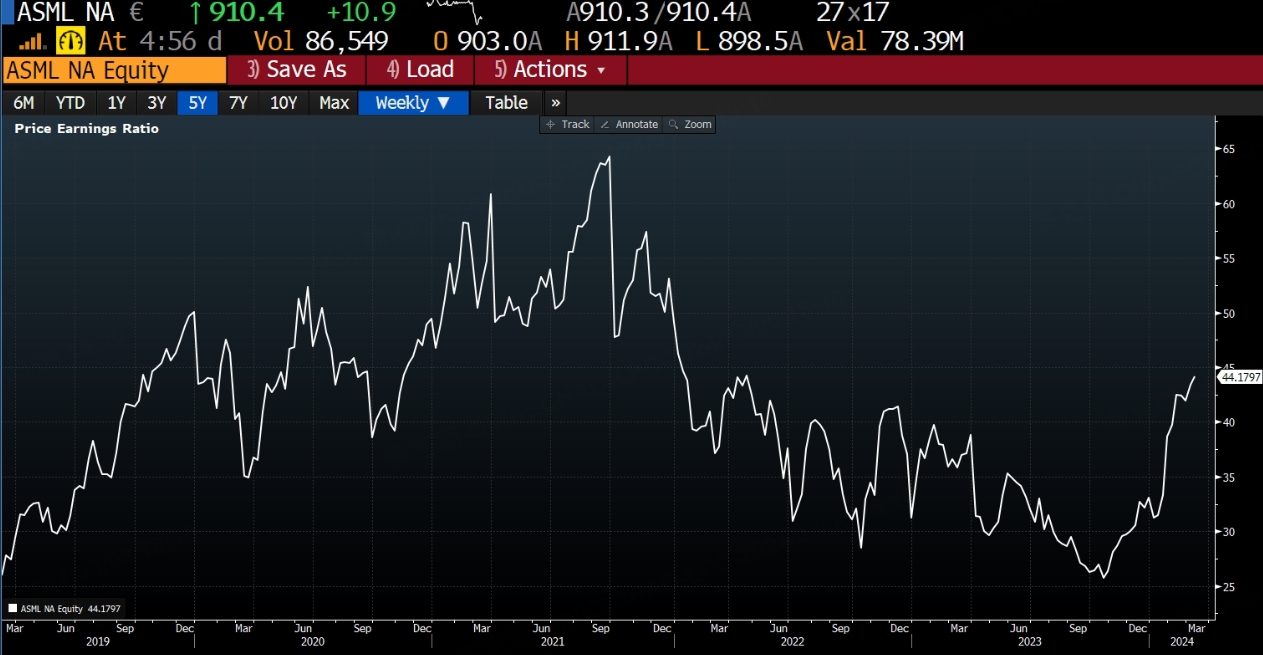Viewport: 1263px width, 655px height.
Task: Click the 2021 year label on axis
Action: 552,641
